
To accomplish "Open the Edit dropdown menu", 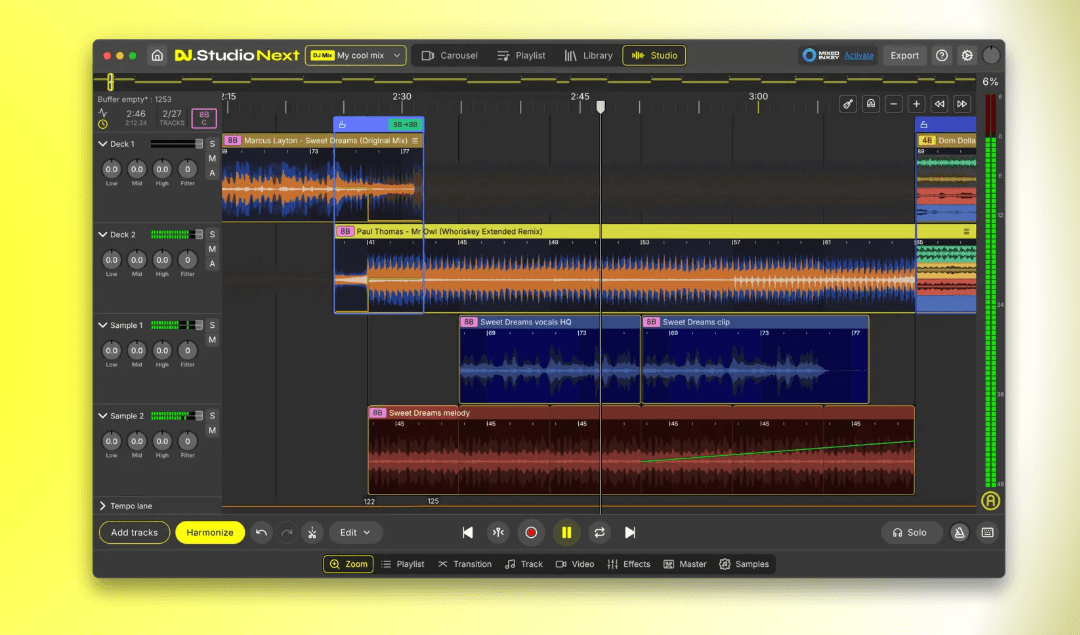I will click(x=355, y=533).
